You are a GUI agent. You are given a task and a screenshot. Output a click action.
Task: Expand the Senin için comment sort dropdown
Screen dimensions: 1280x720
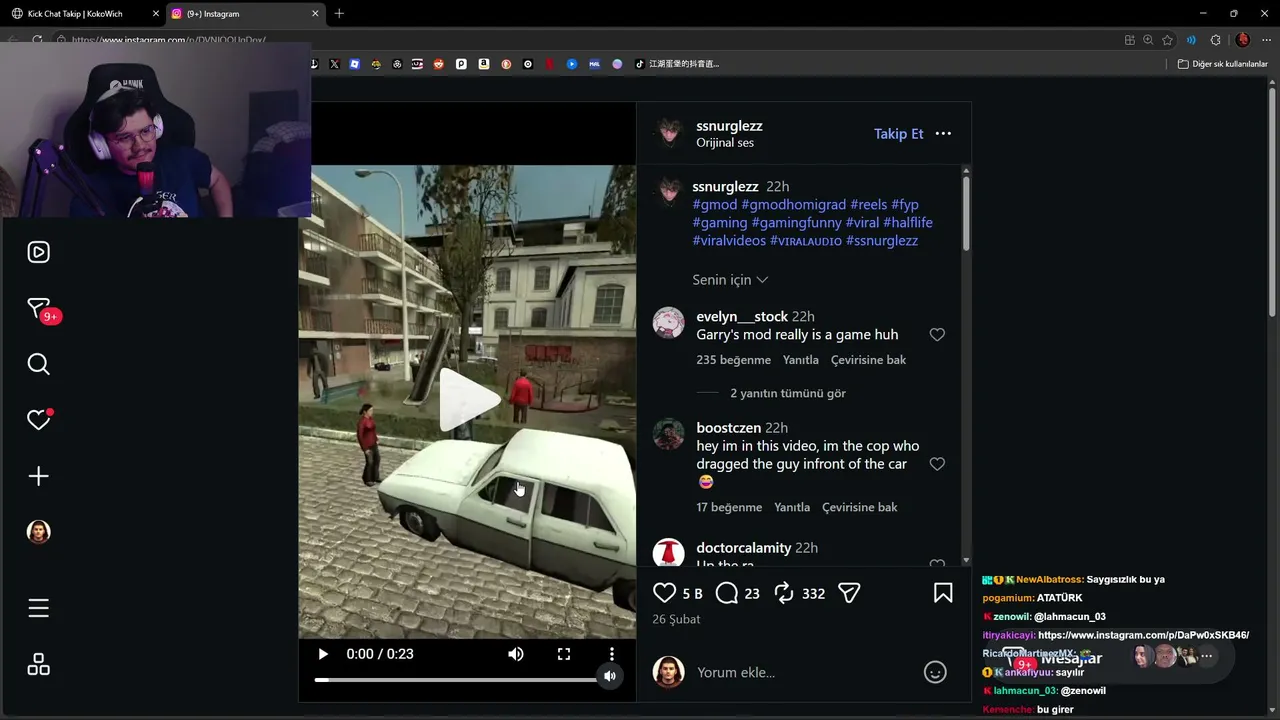pos(730,280)
